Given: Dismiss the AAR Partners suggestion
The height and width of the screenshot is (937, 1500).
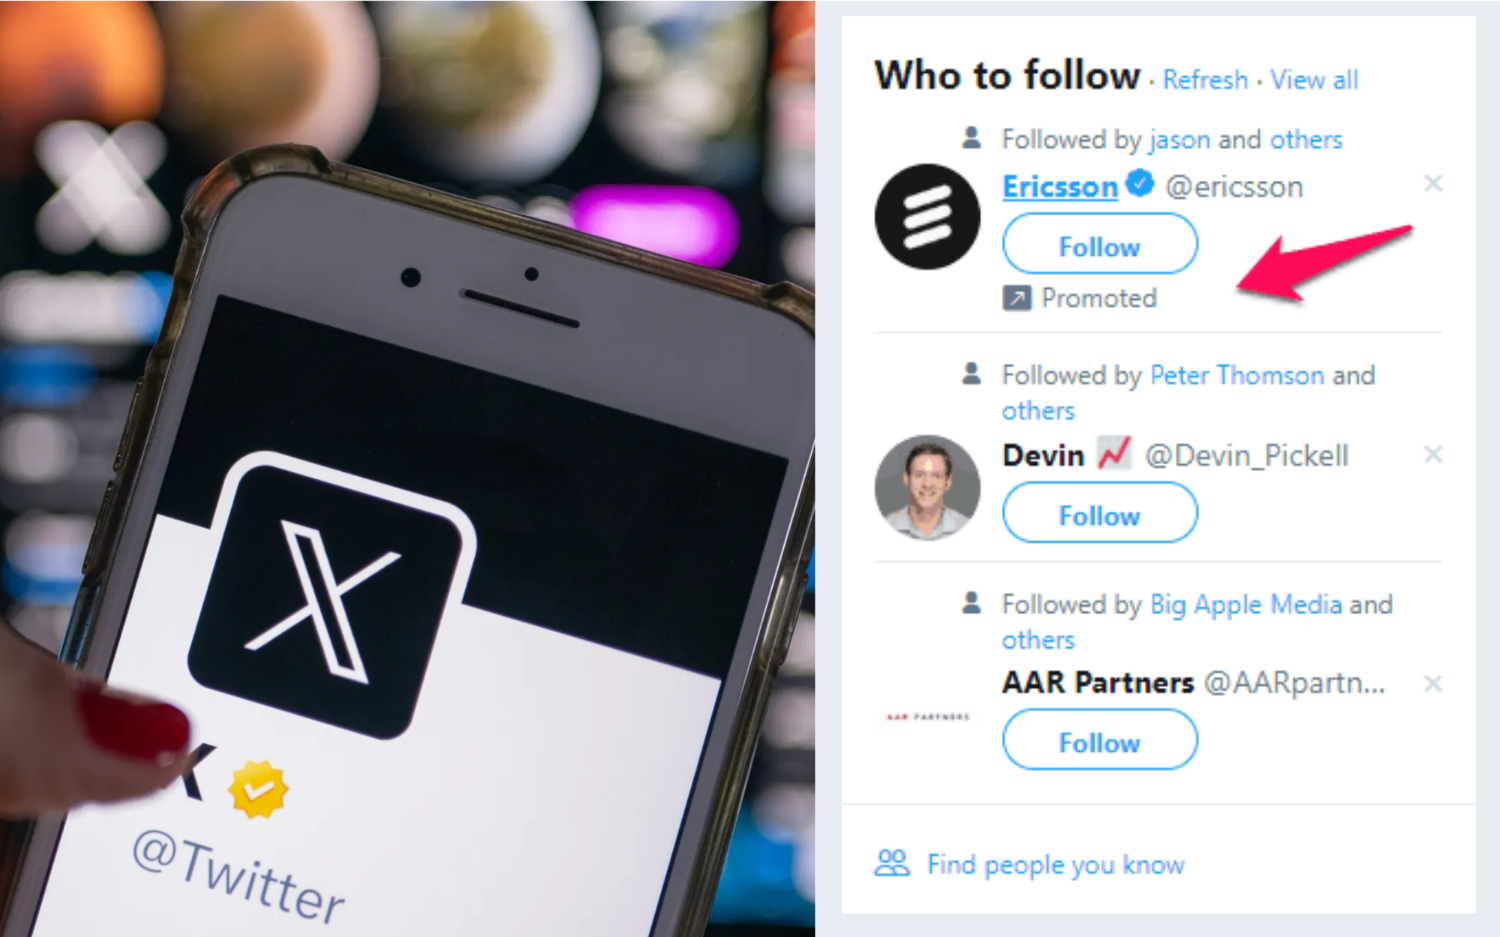Looking at the screenshot, I should [x=1433, y=683].
